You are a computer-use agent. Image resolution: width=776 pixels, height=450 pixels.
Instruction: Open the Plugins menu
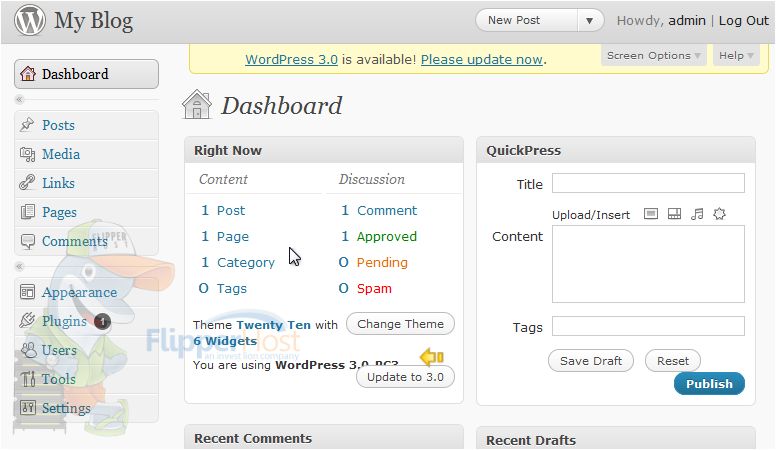tap(87, 321)
